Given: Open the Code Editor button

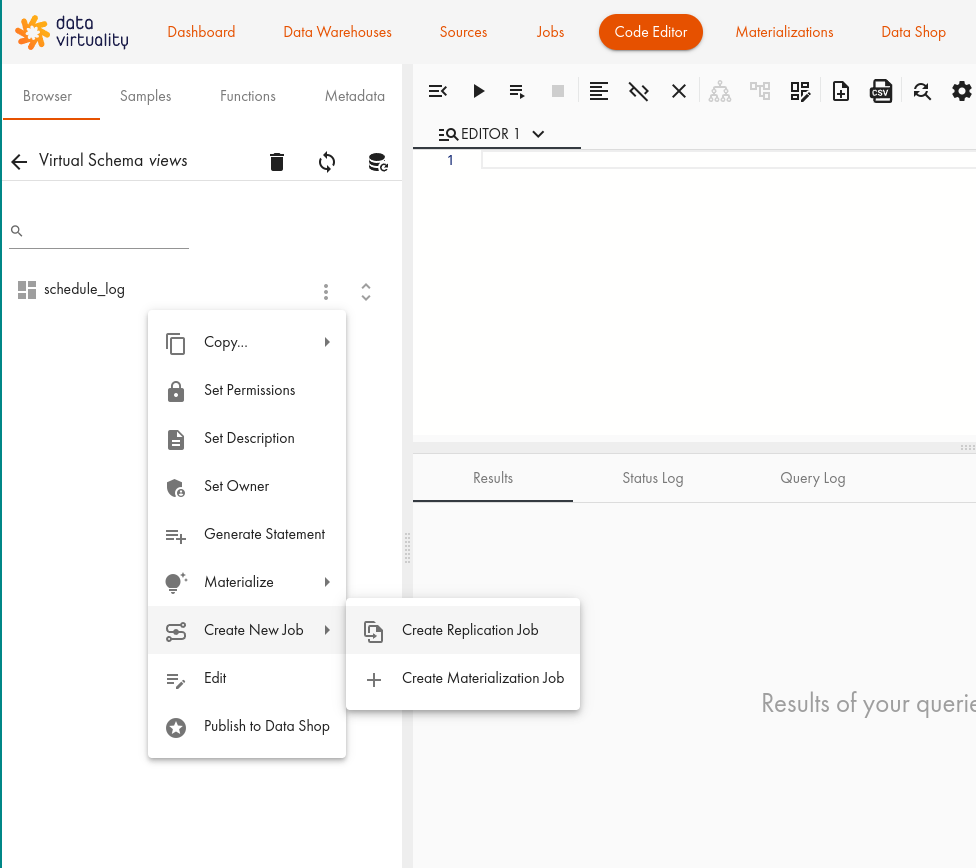Looking at the screenshot, I should pos(650,31).
